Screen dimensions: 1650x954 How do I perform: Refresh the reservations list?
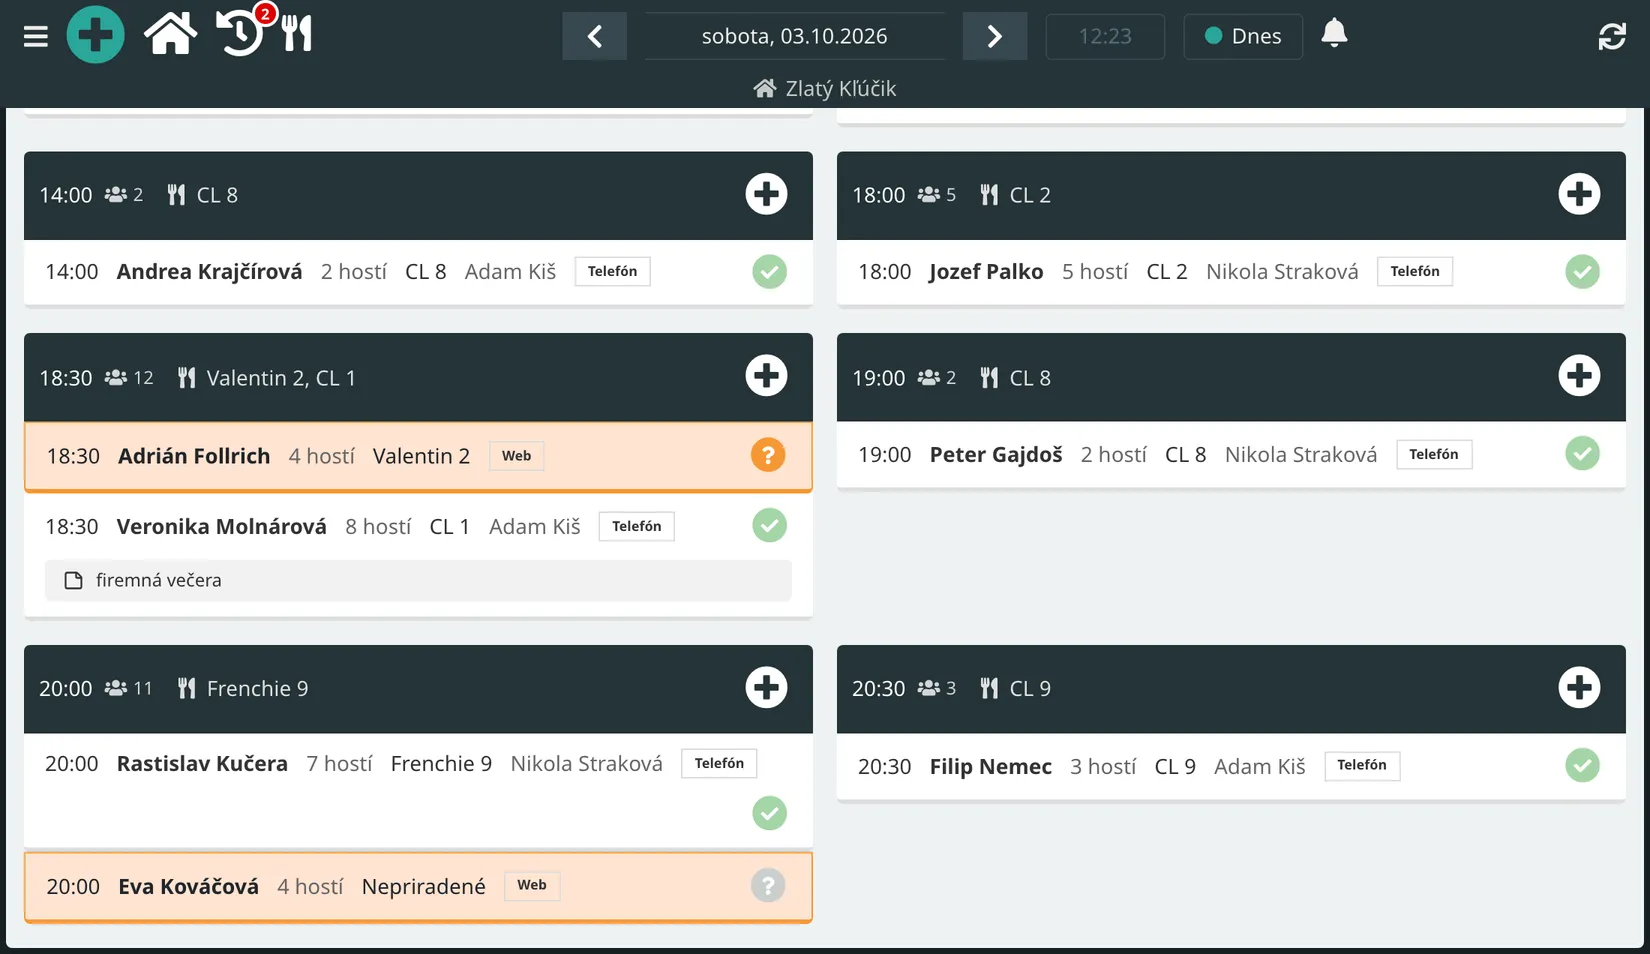(x=1612, y=37)
